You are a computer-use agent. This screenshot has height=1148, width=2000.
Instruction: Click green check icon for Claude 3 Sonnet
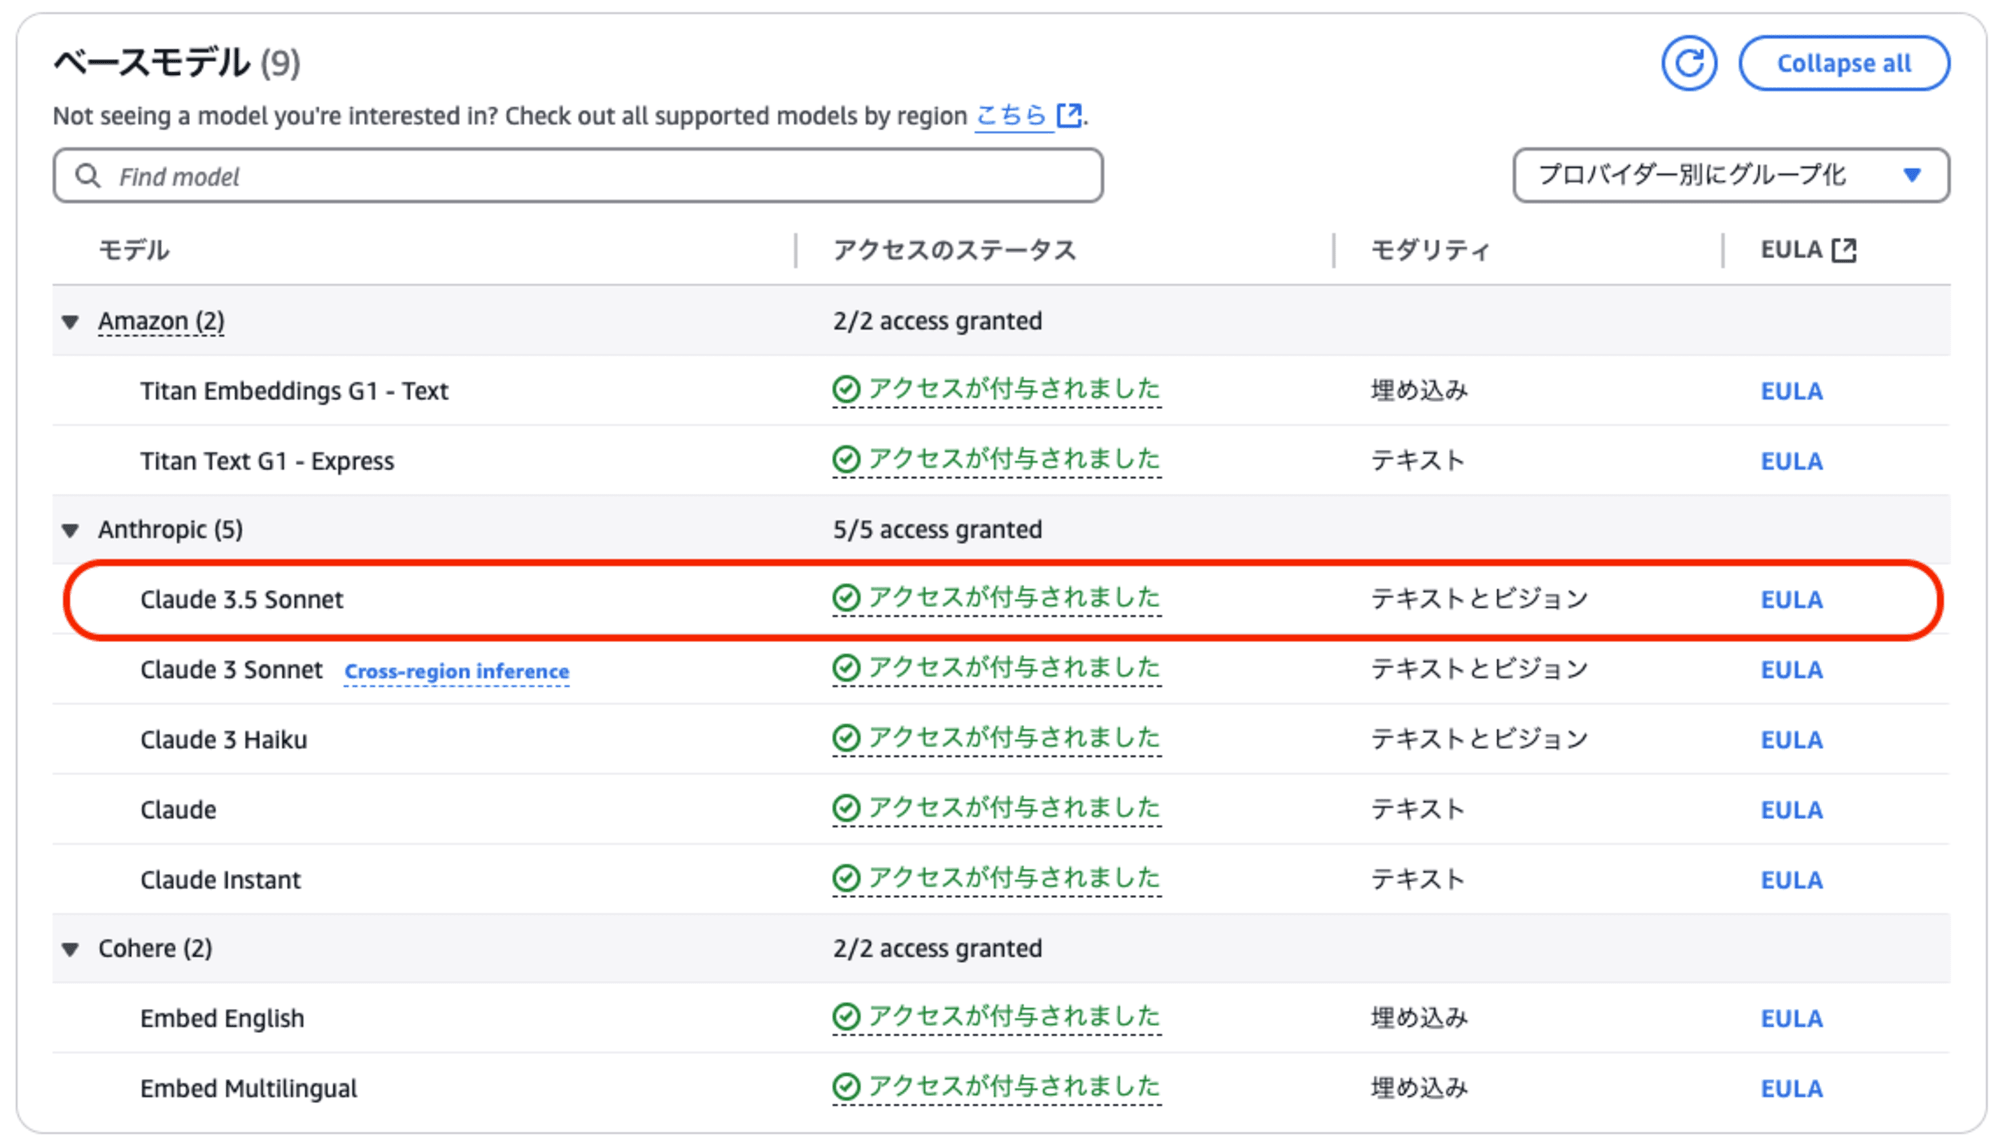pos(846,668)
